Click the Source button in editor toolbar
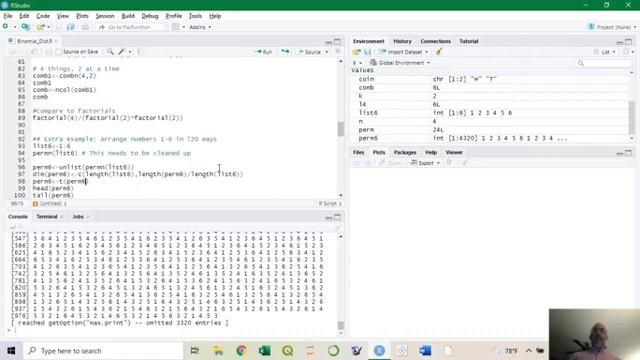The image size is (640, 360). pos(310,52)
